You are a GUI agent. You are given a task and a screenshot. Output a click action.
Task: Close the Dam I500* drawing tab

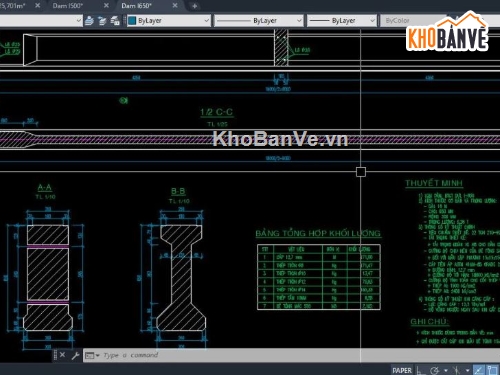tap(106, 6)
